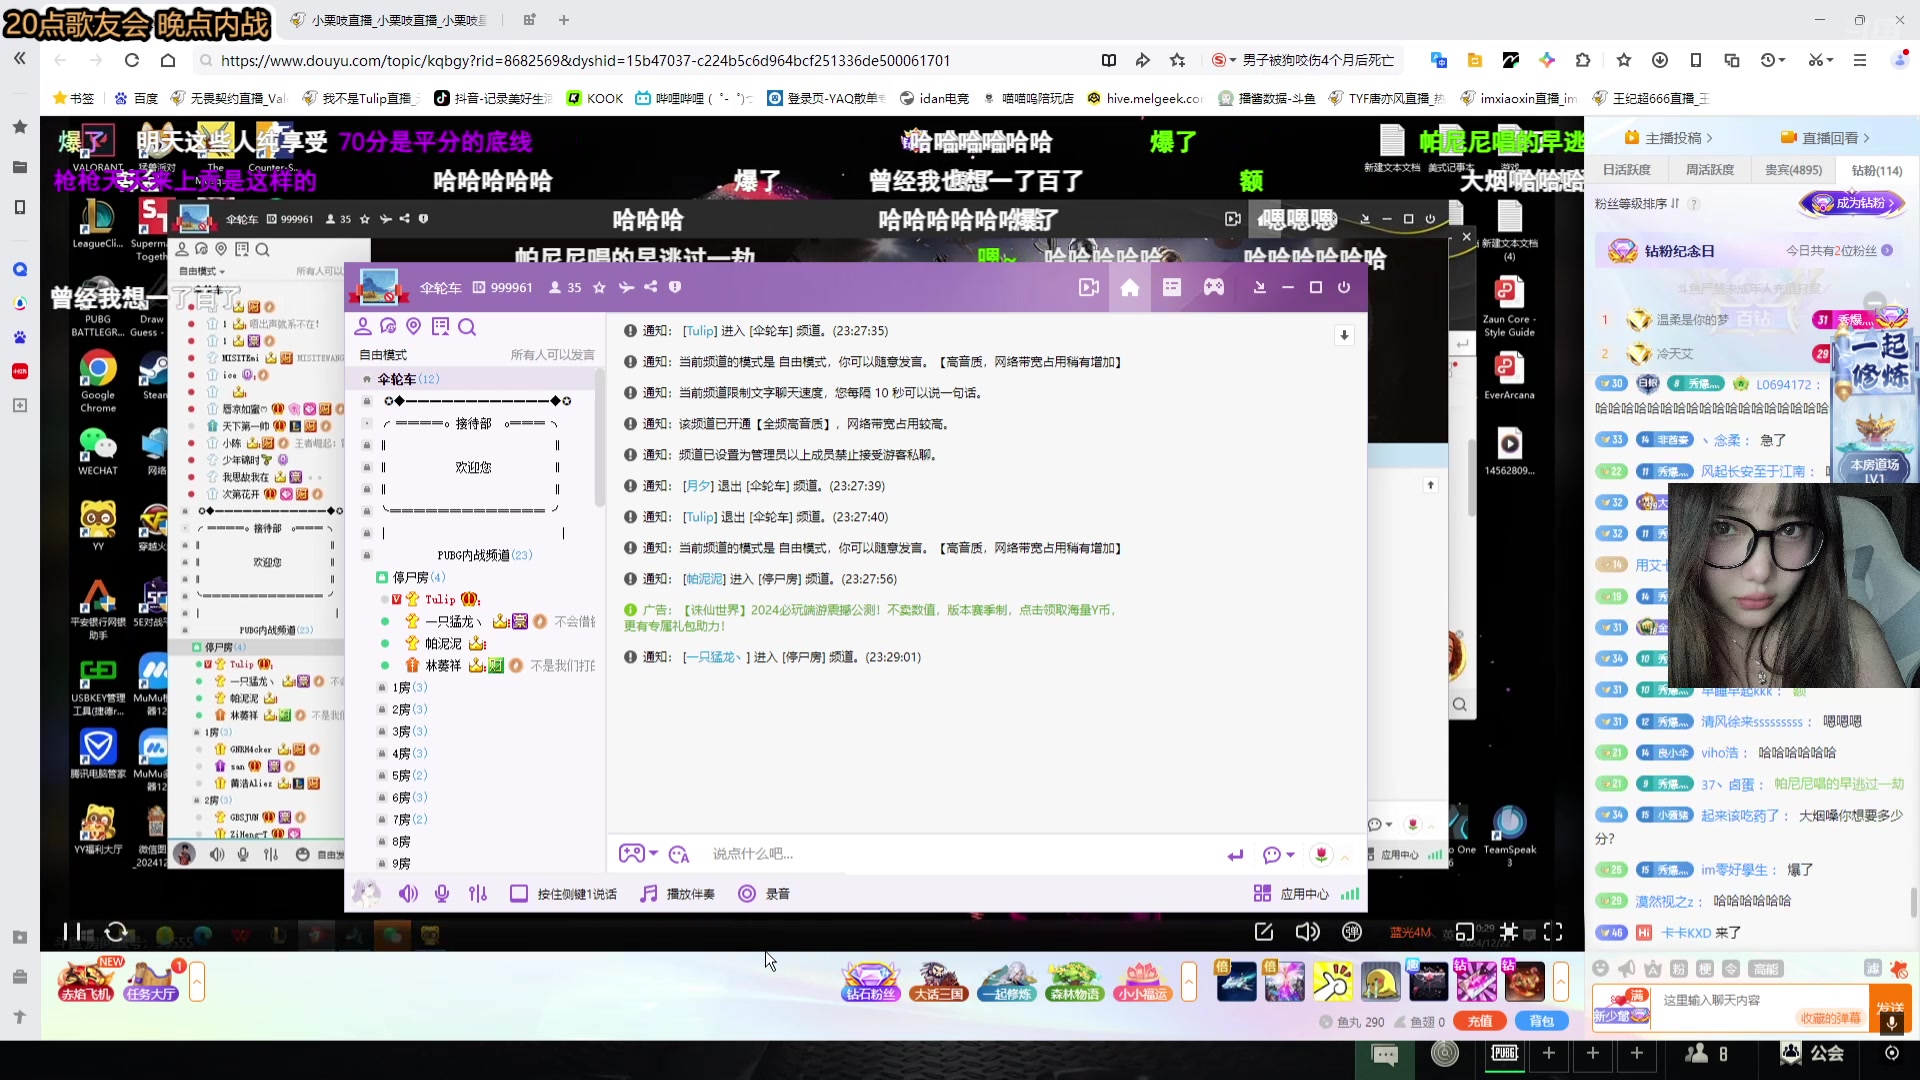This screenshot has height=1080, width=1920.
Task: Send message with enter arrow icon
Action: (x=1236, y=855)
